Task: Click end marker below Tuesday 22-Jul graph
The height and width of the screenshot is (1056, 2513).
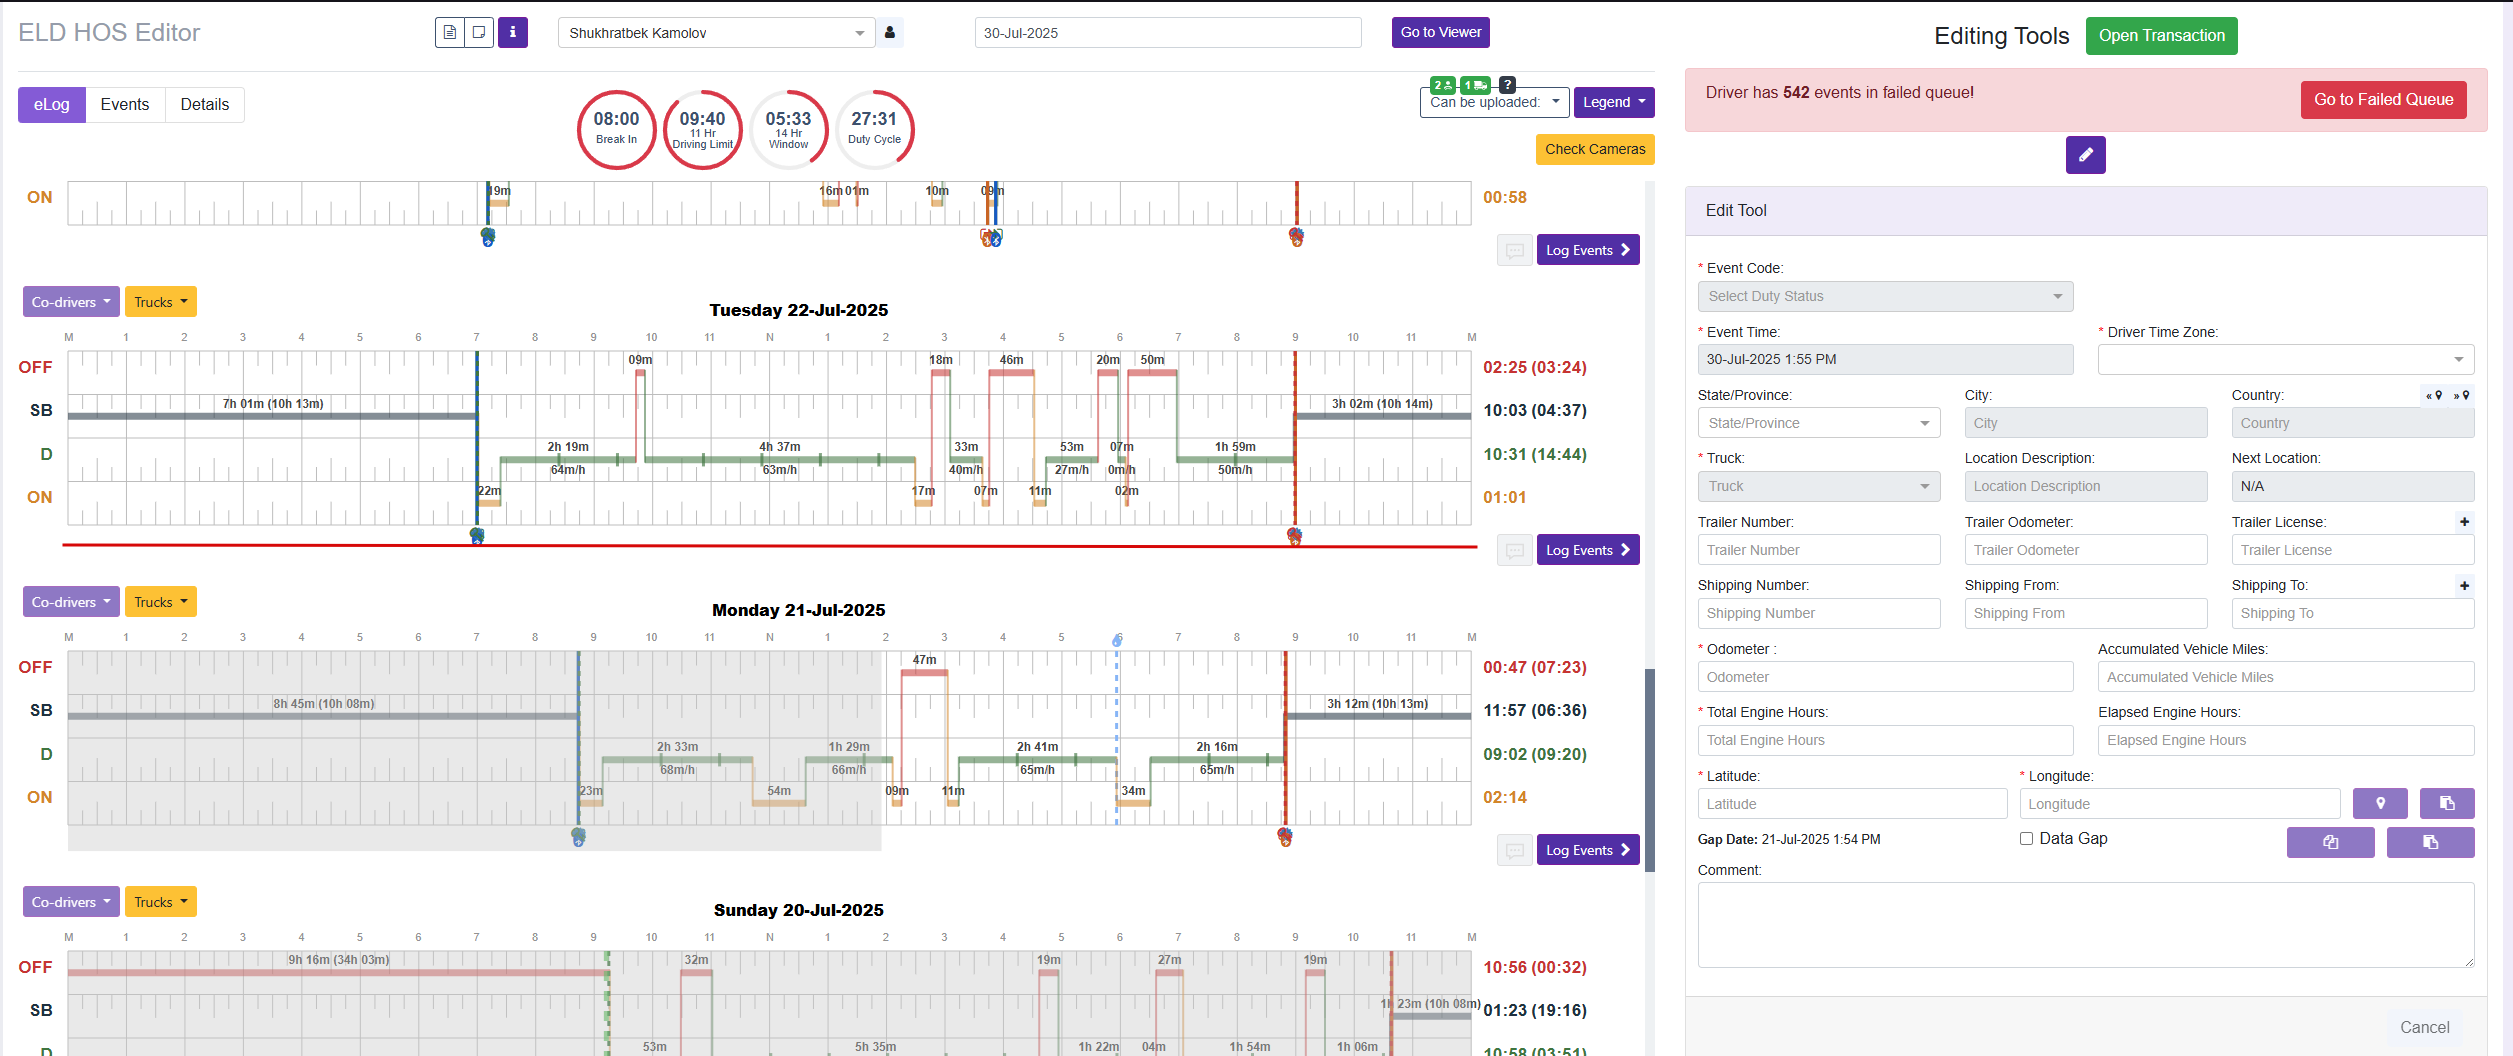Action: click(1295, 536)
